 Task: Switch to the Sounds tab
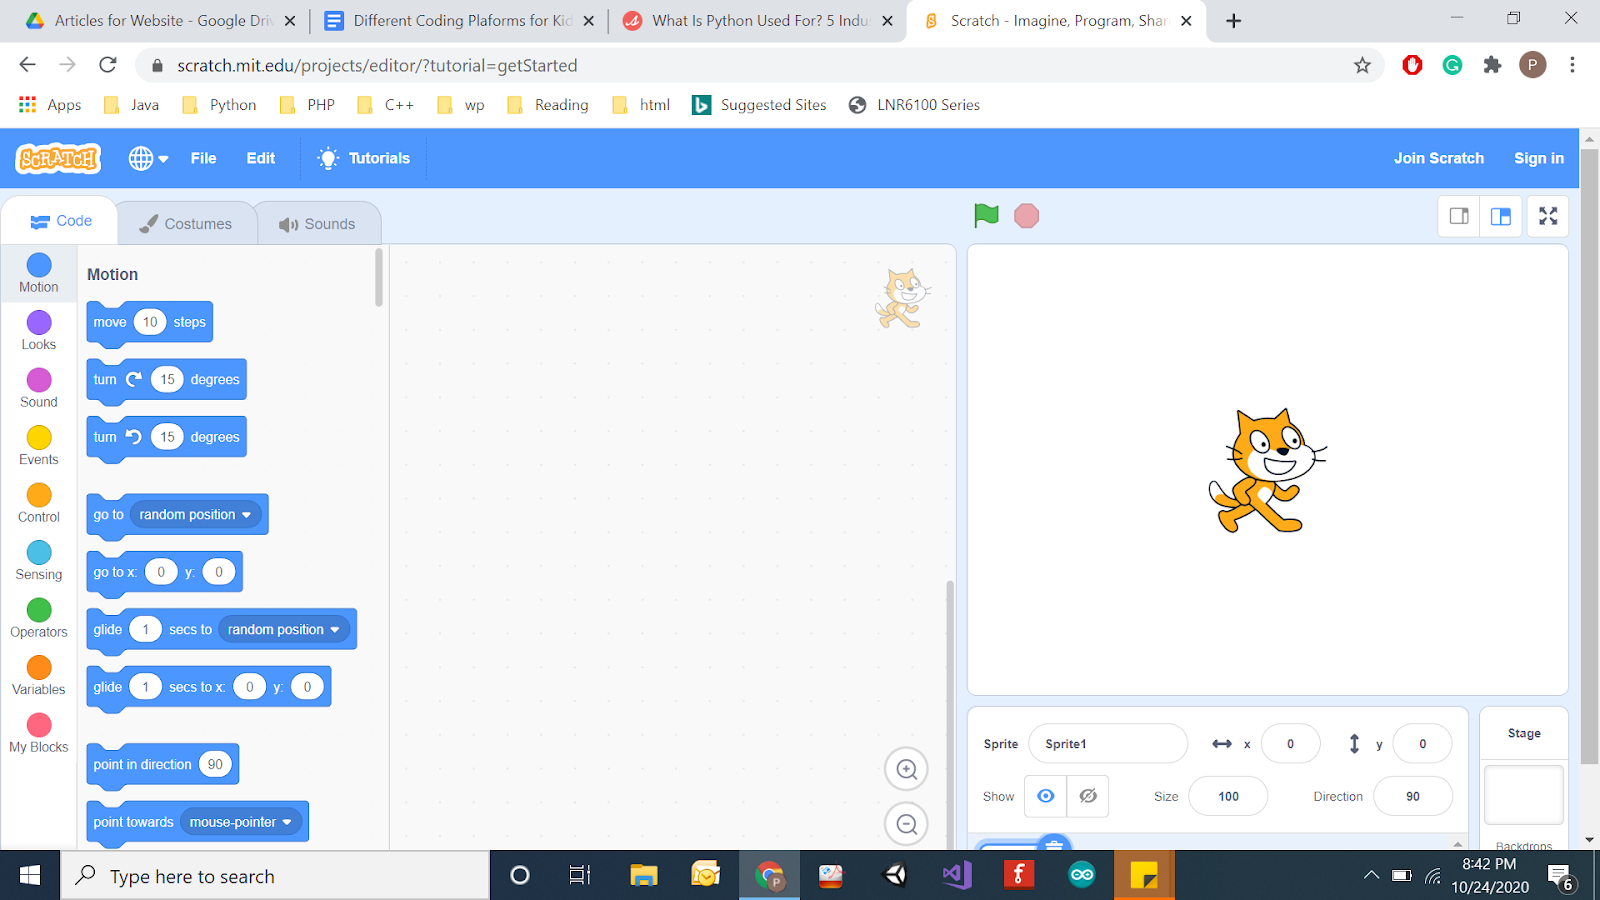[318, 224]
